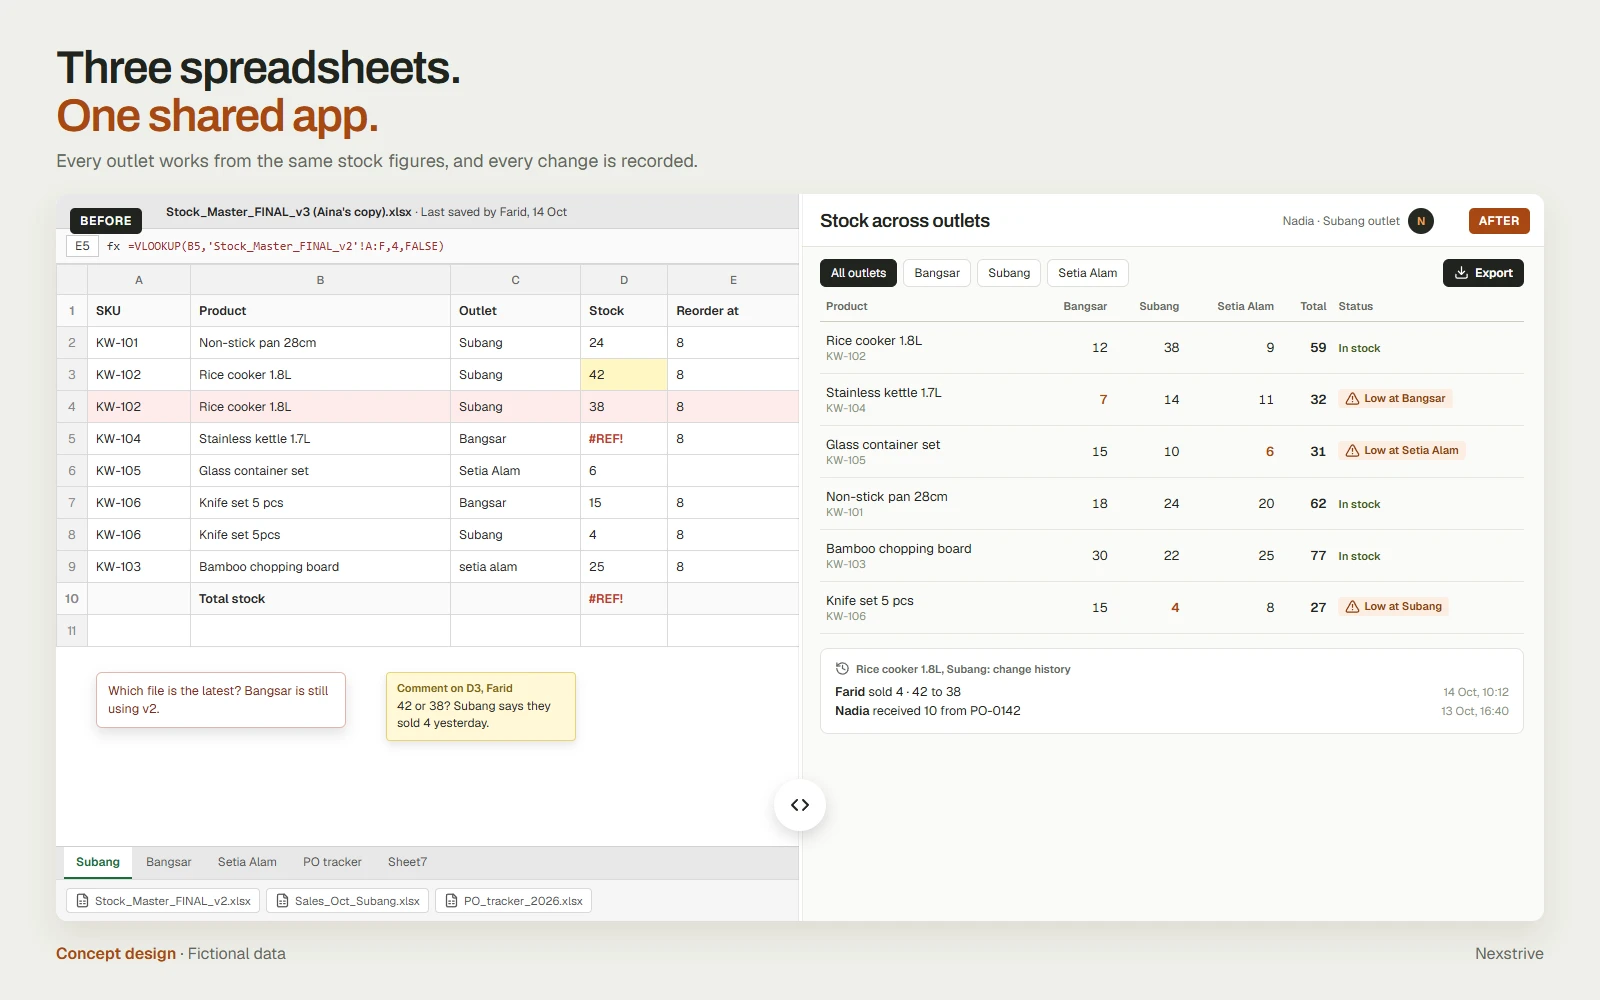Click the download icon on the Export button
Viewport: 1600px width, 1000px height.
[1461, 273]
